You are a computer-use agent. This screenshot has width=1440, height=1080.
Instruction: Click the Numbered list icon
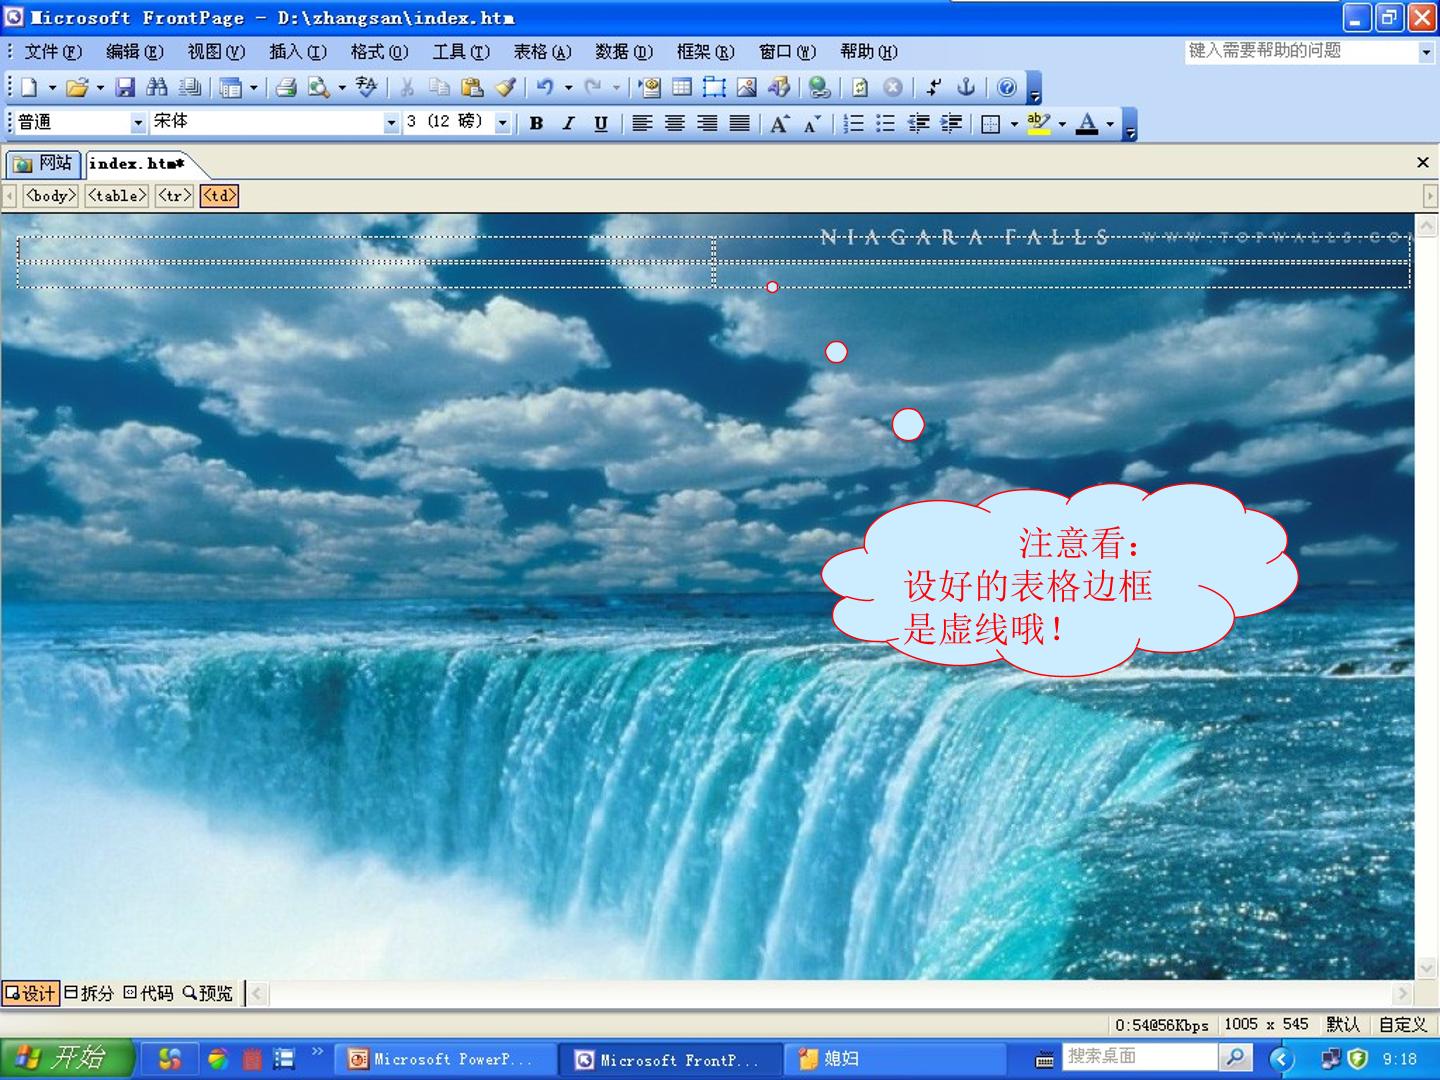point(853,123)
